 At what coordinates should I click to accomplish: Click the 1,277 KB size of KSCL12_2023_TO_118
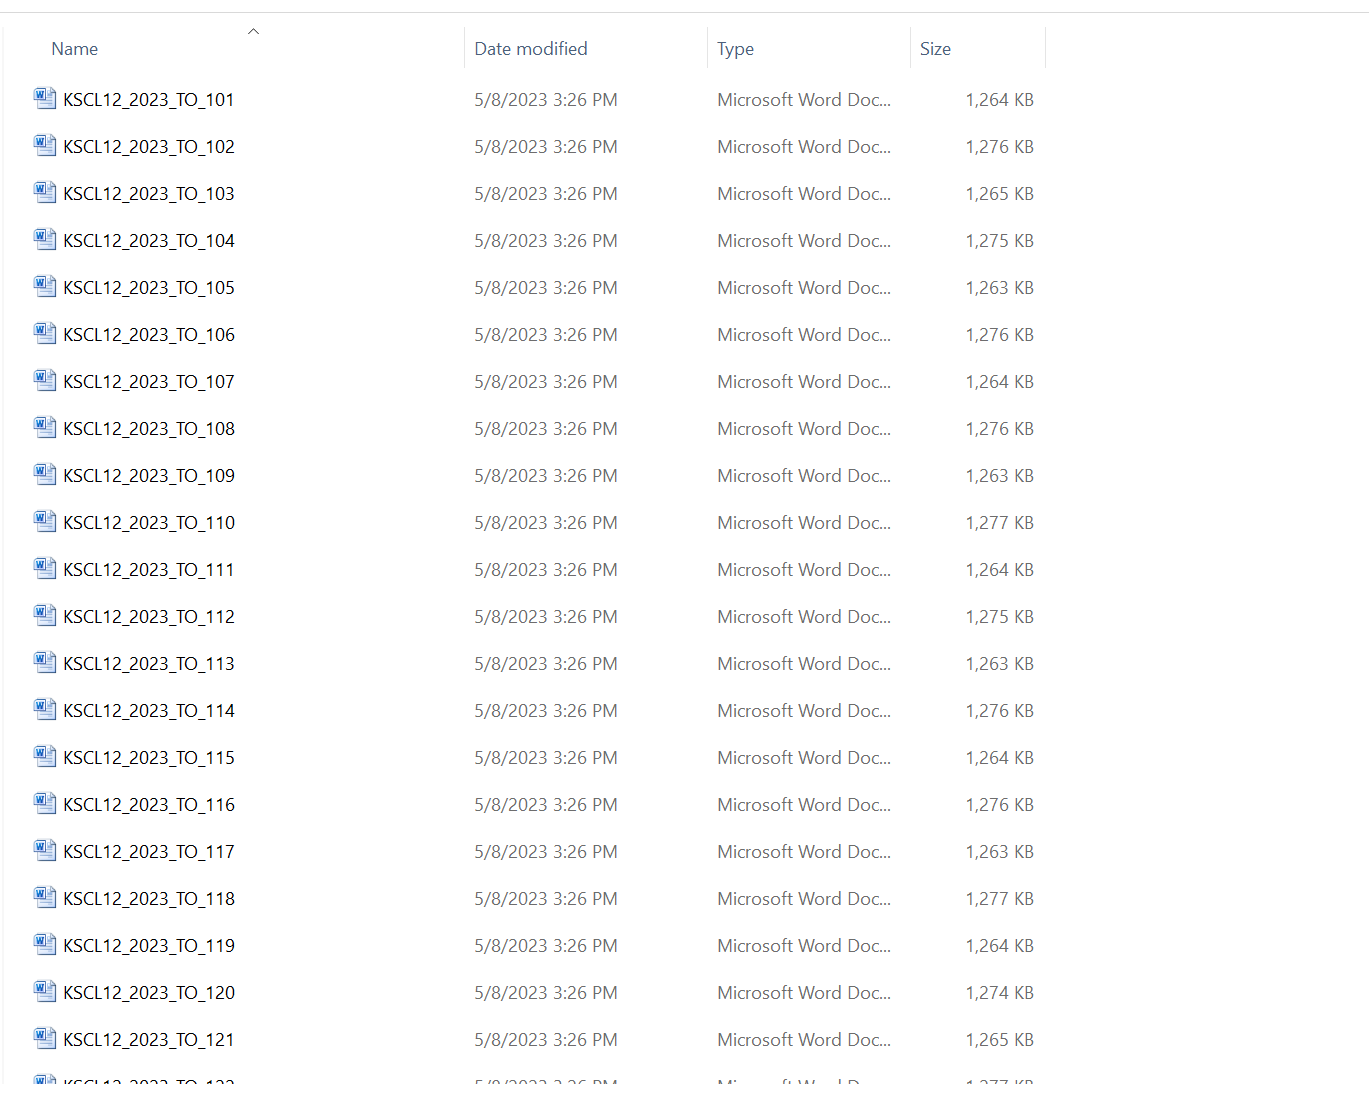tap(999, 899)
